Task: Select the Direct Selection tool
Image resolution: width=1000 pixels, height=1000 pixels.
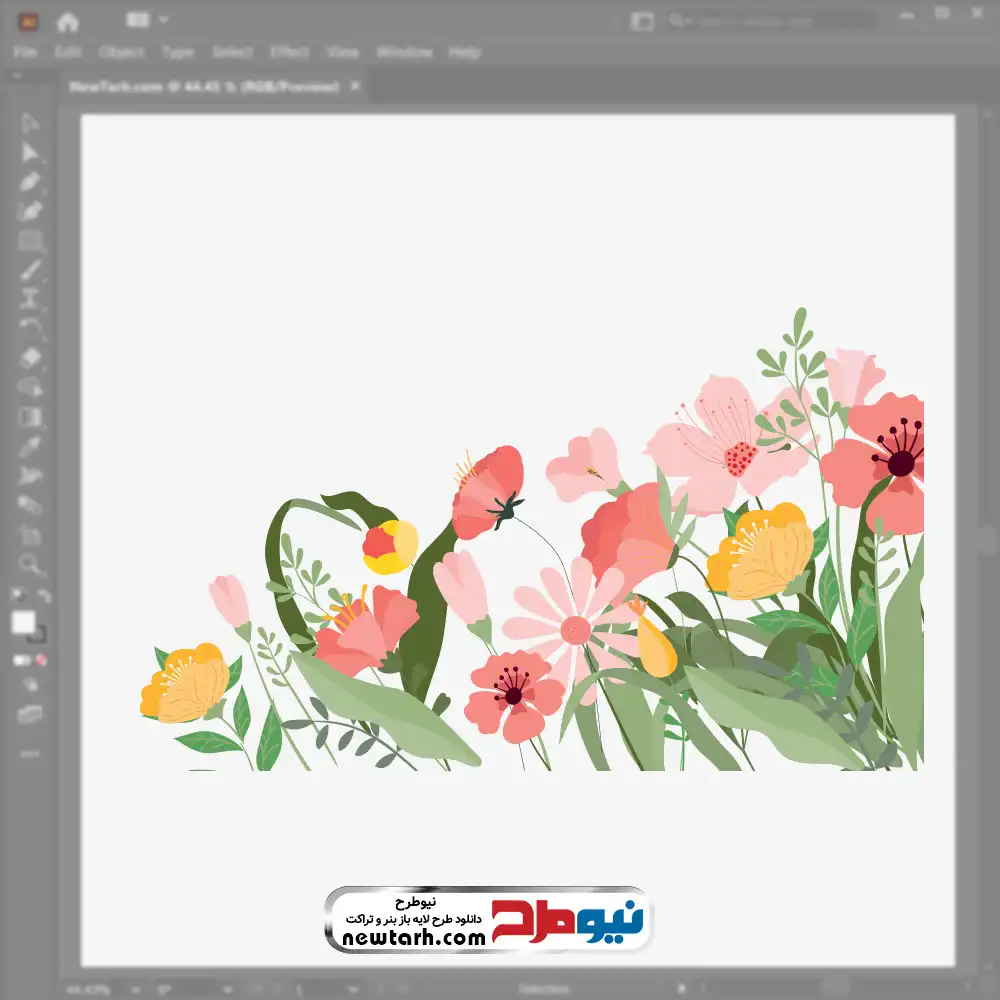Action: pyautogui.click(x=30, y=152)
